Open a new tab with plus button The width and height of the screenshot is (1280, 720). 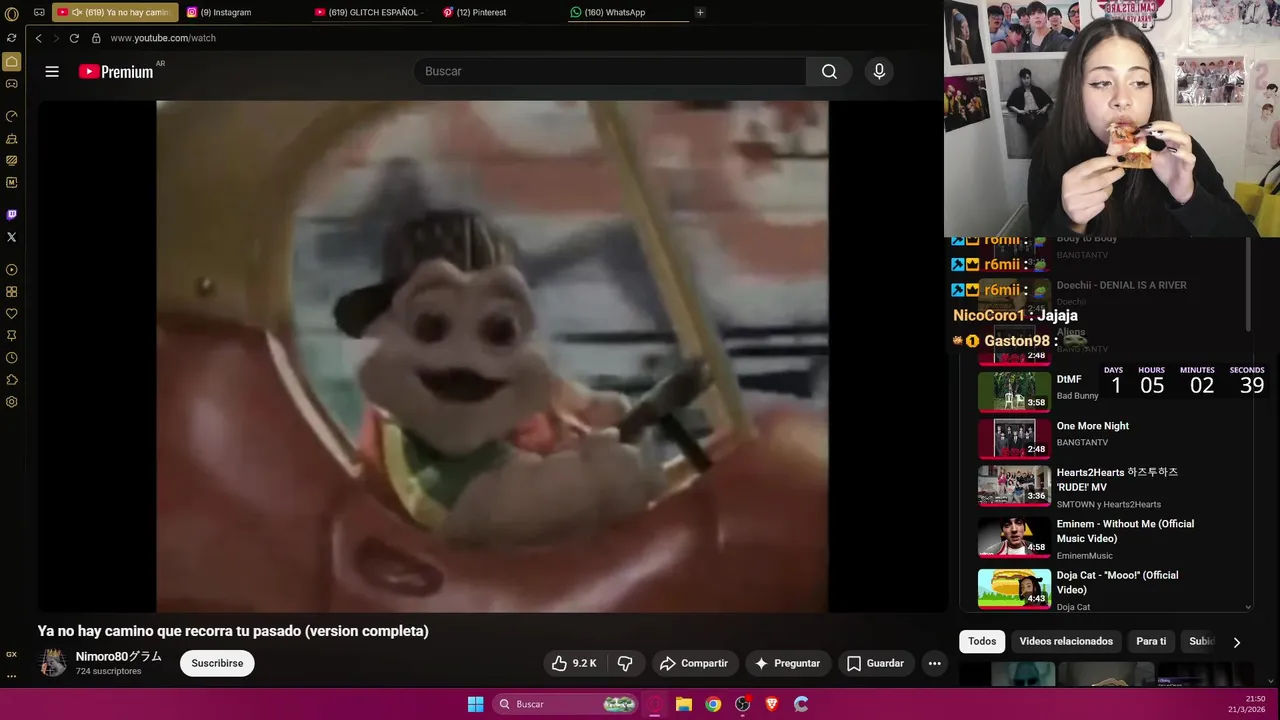(700, 12)
